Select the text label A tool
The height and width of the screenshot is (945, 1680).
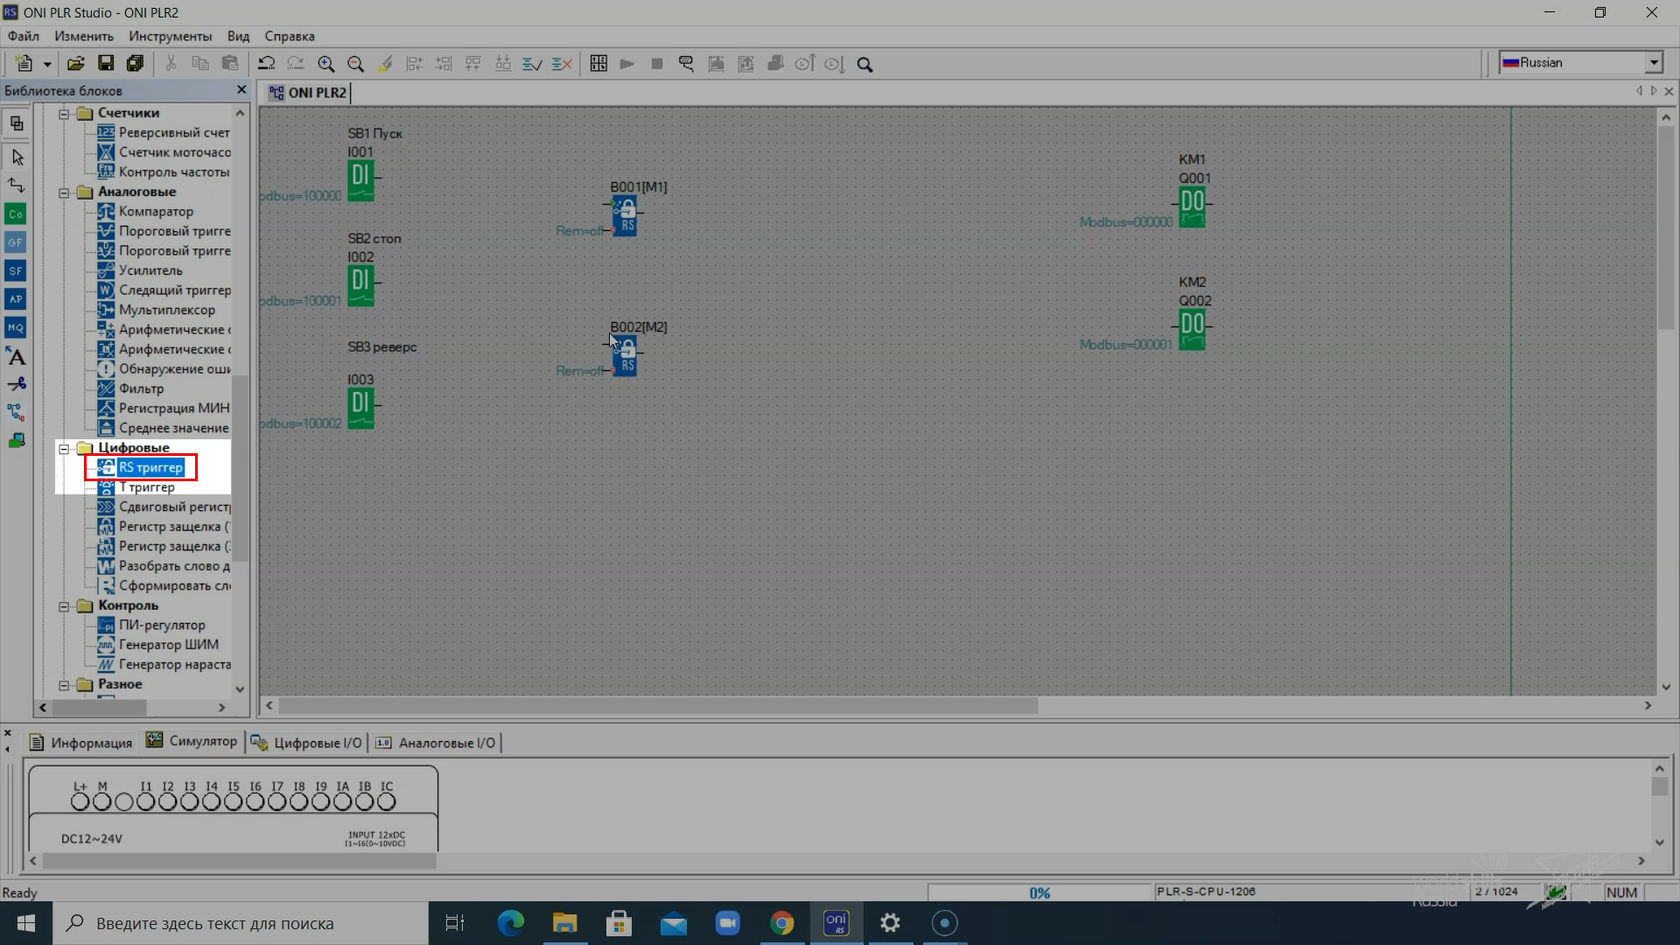pyautogui.click(x=16, y=356)
